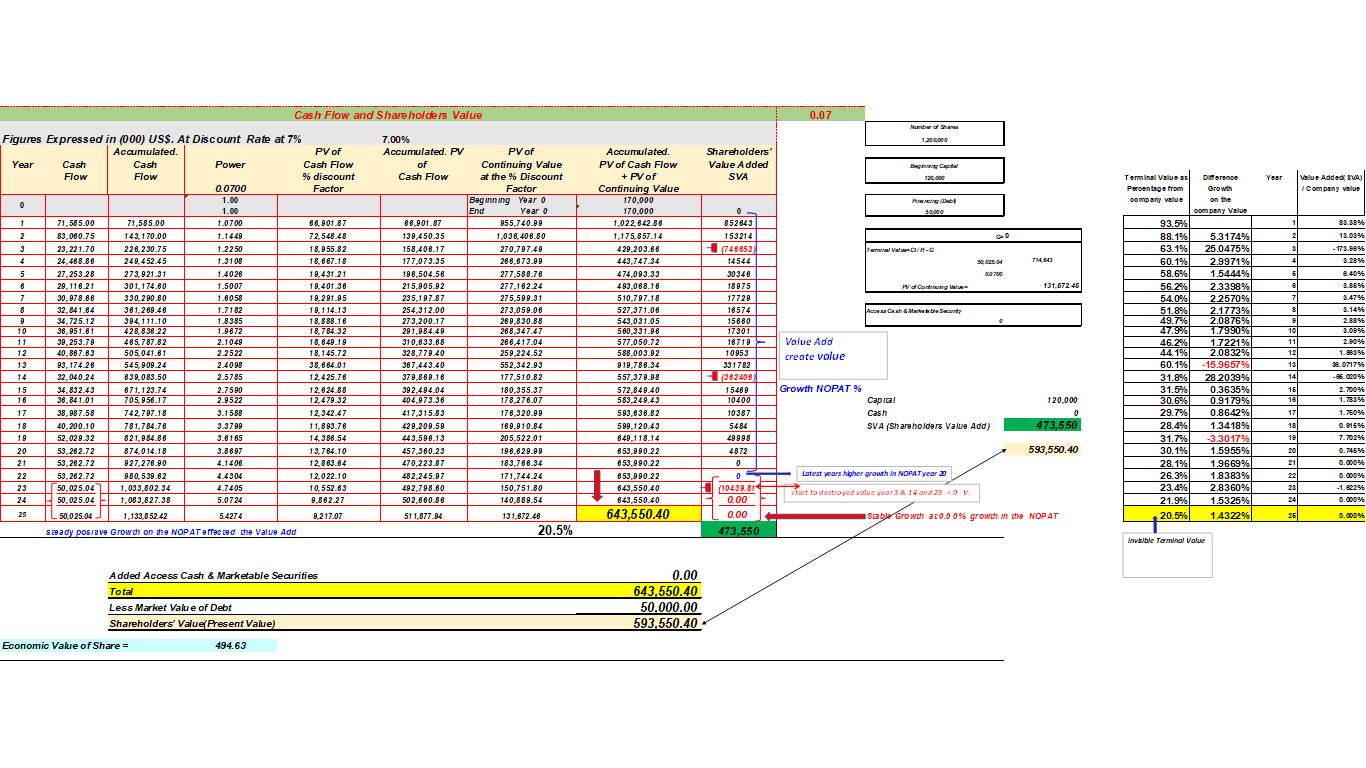Select the 'Growth NOPAT %' label

tap(819, 388)
